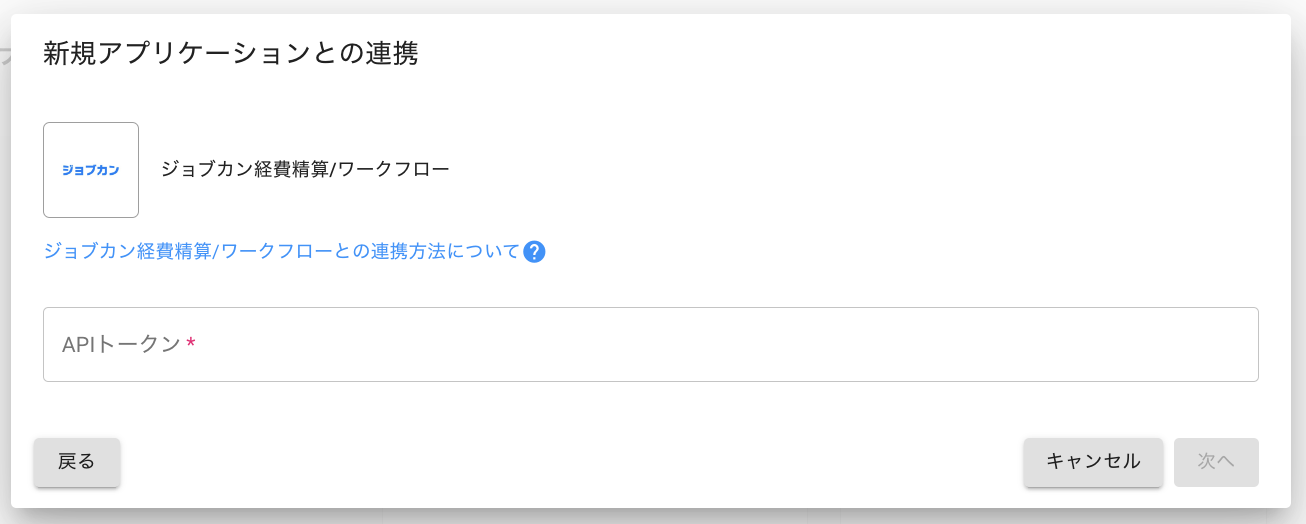The width and height of the screenshot is (1306, 524).
Task: Proceed to next step with 次へ
Action: pyautogui.click(x=1216, y=462)
